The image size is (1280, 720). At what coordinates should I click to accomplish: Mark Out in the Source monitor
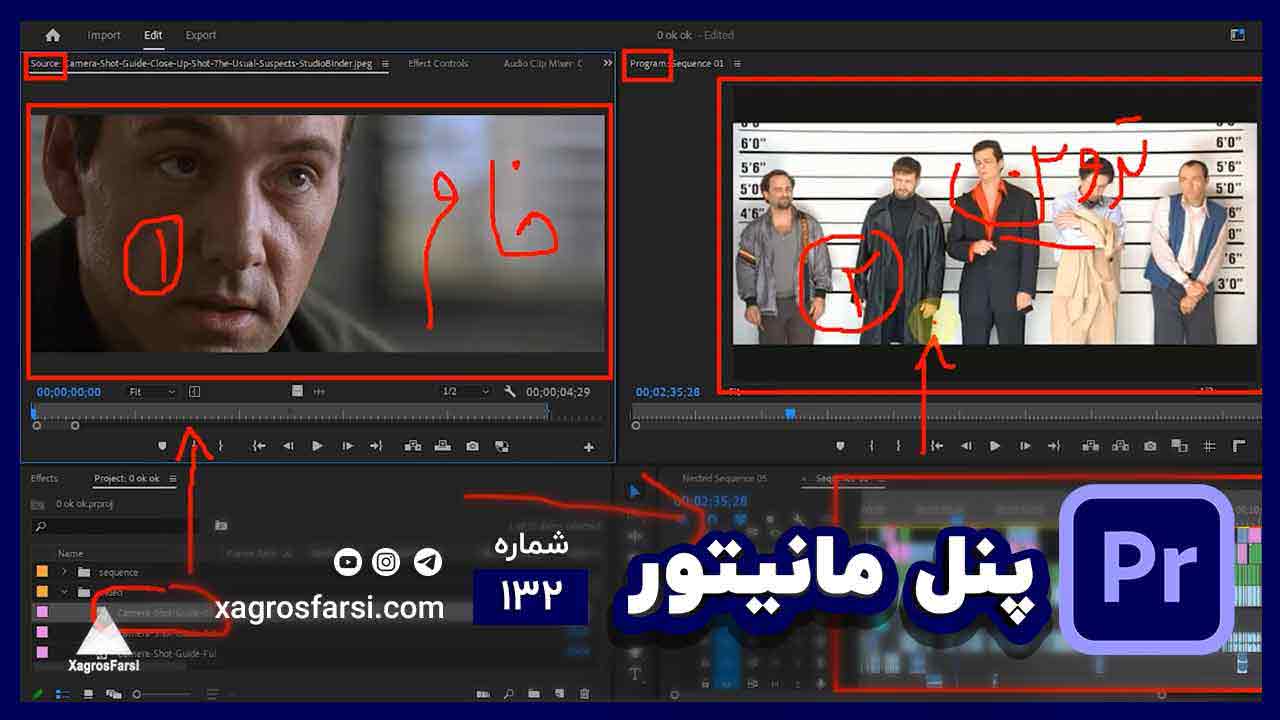[x=220, y=446]
